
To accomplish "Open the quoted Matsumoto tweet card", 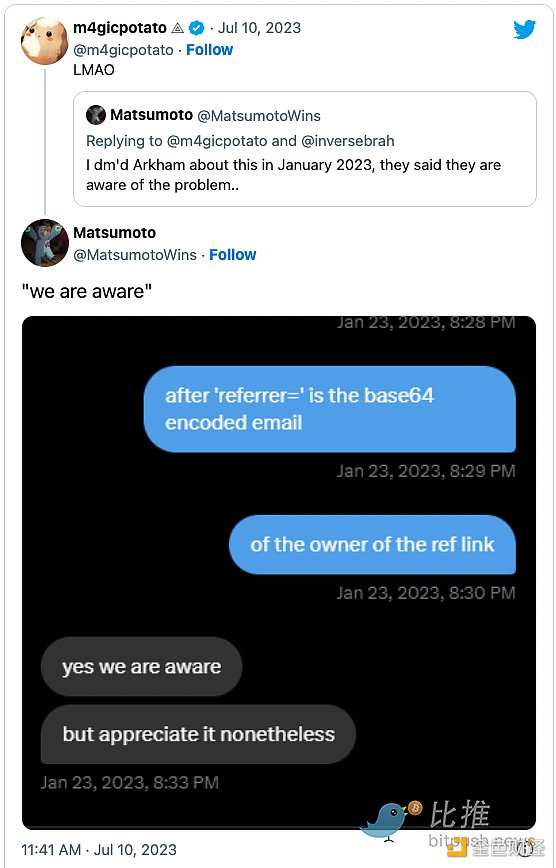I will (x=305, y=149).
